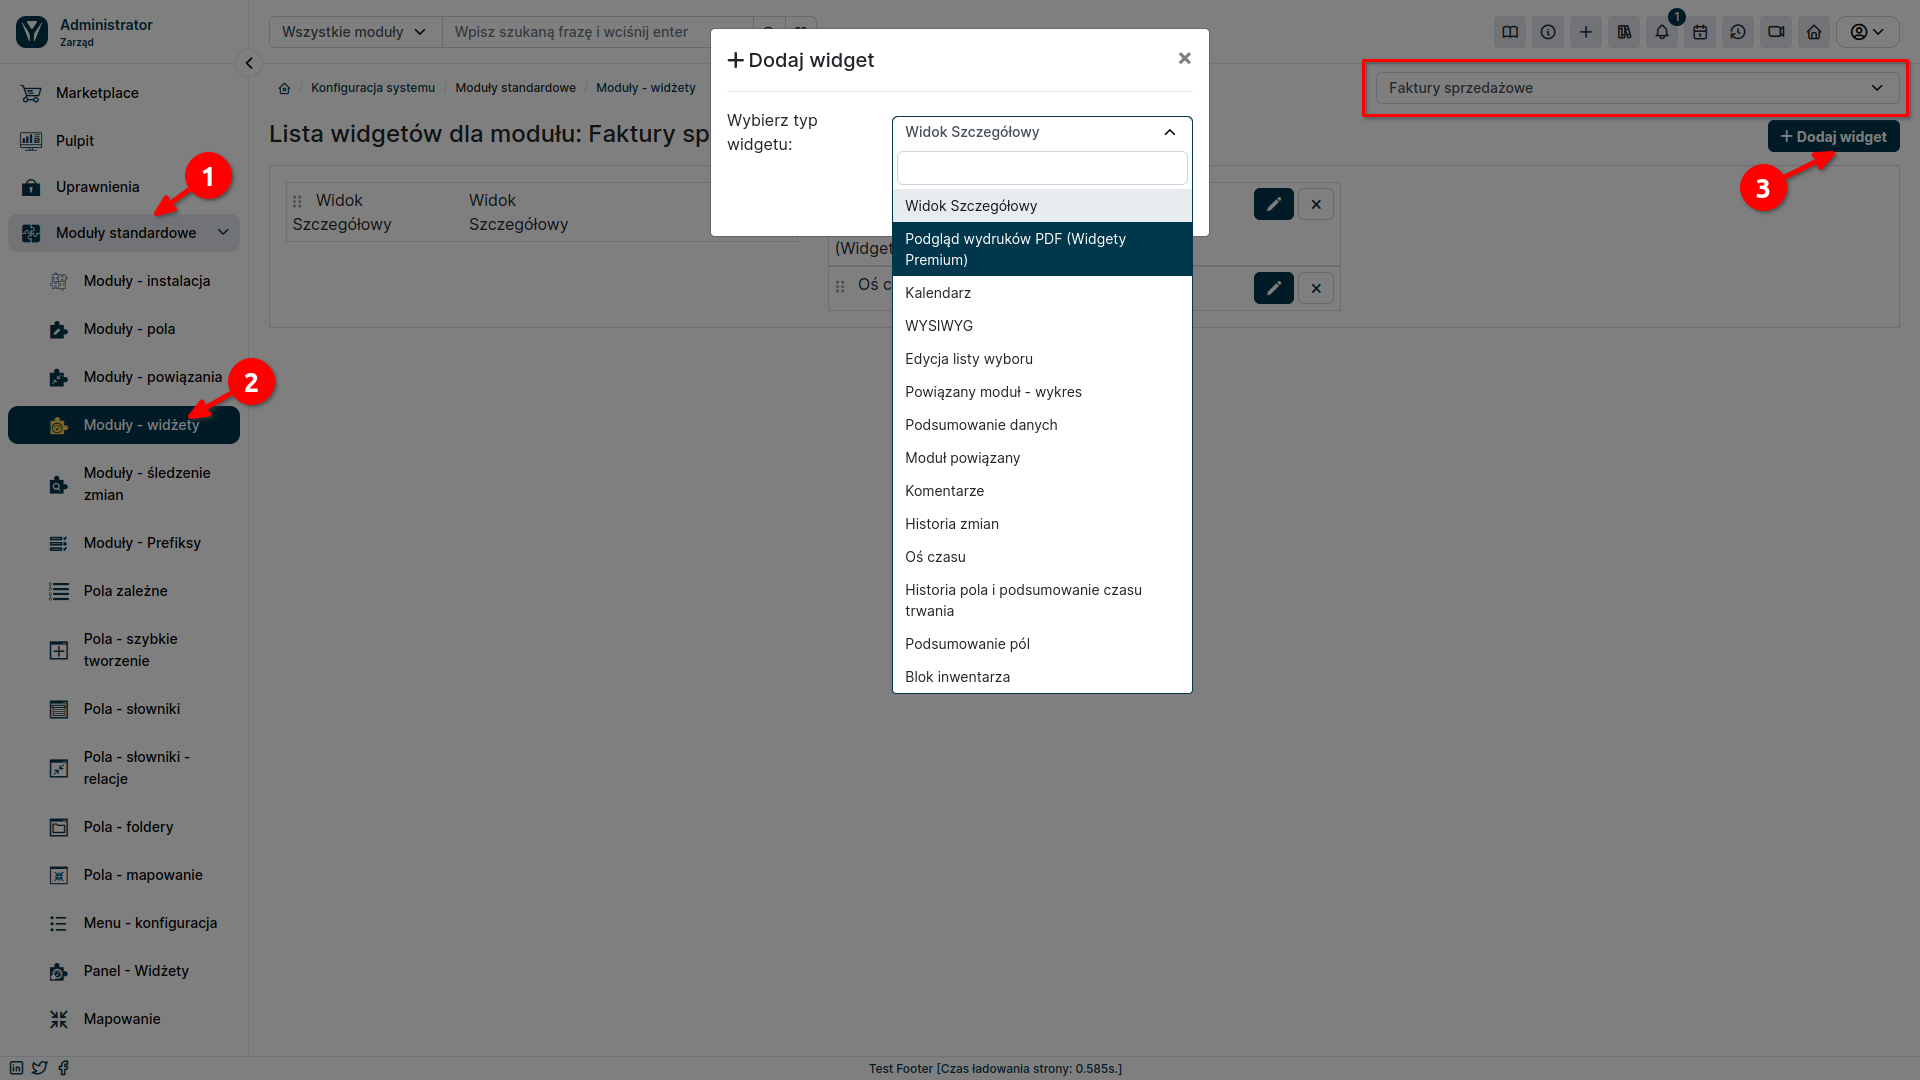Click the Moduły - widżety icon in sidebar
Image resolution: width=1920 pixels, height=1080 pixels.
point(58,425)
